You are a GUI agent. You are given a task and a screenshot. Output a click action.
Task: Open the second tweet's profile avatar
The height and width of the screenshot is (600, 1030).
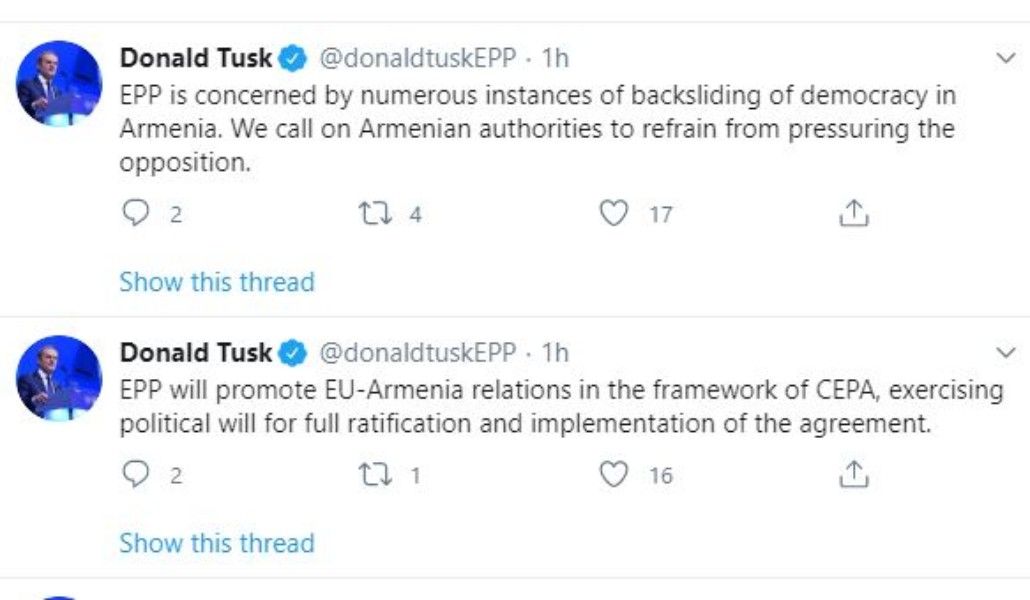59,377
